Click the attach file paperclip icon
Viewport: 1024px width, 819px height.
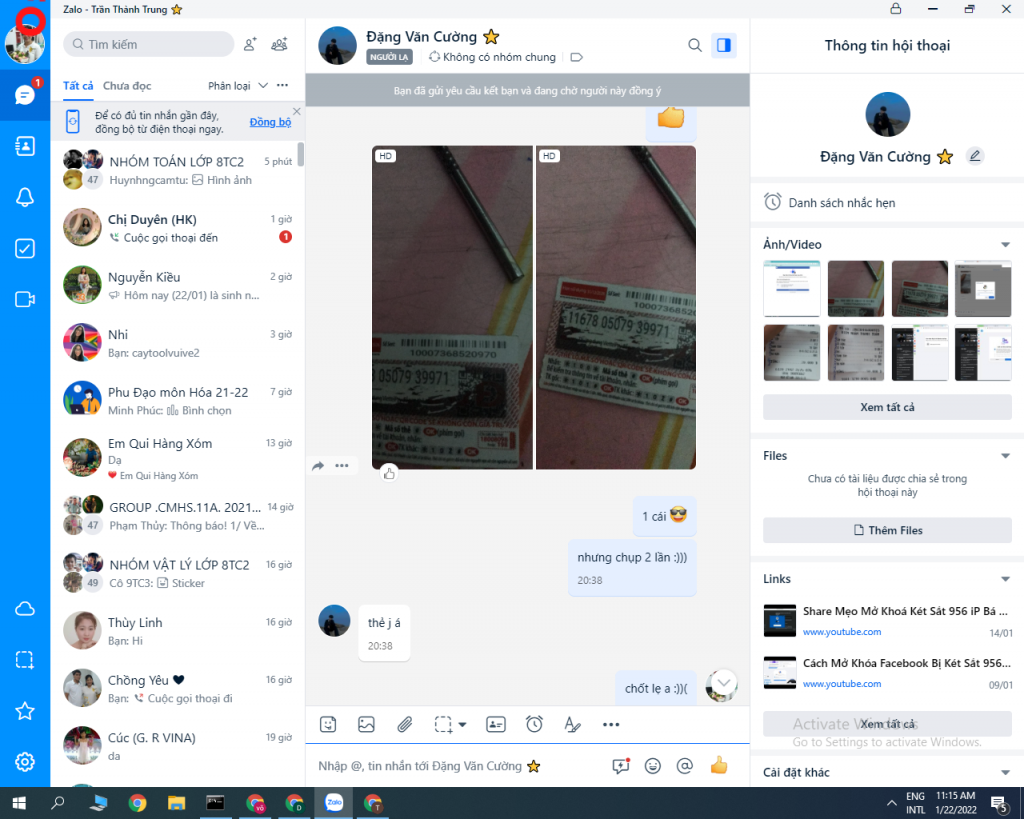[405, 724]
